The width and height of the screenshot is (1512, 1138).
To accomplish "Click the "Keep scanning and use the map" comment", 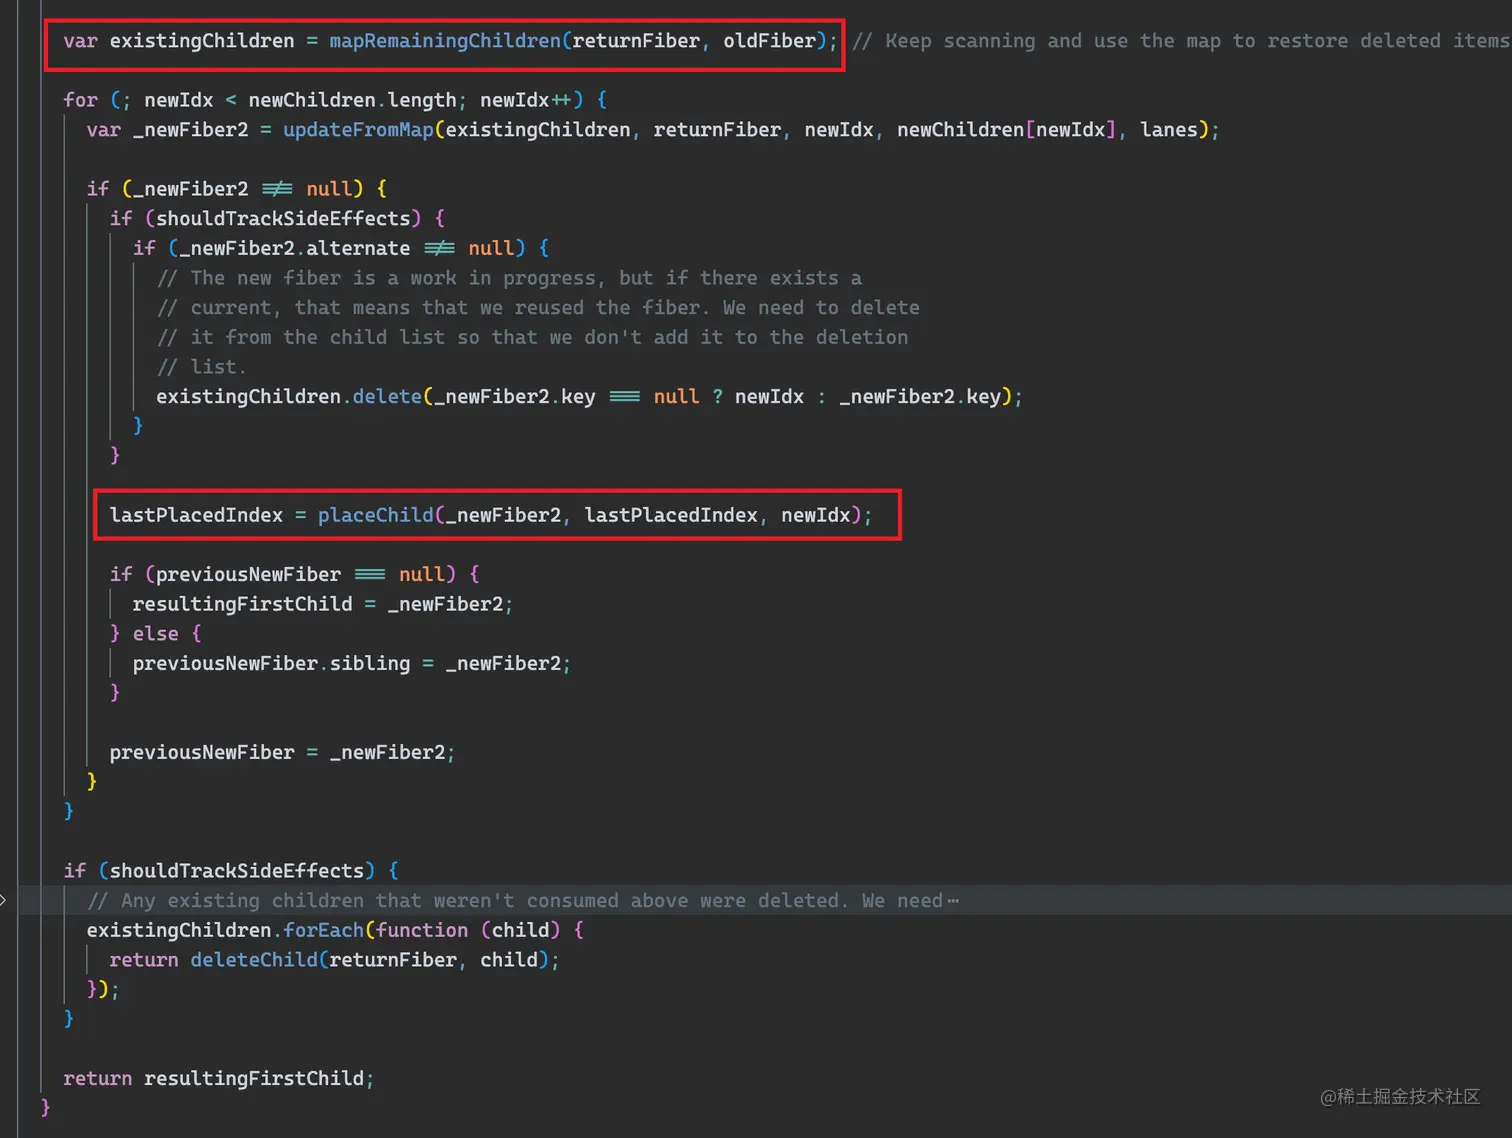I will pyautogui.click(x=1181, y=41).
